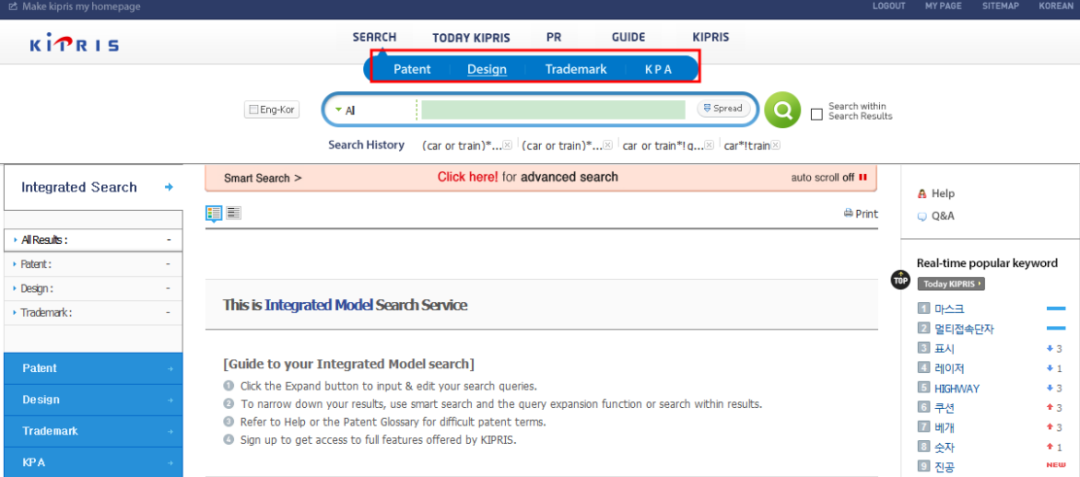Remove 'car or train*!g...' history entry
The width and height of the screenshot is (1080, 477).
[710, 145]
